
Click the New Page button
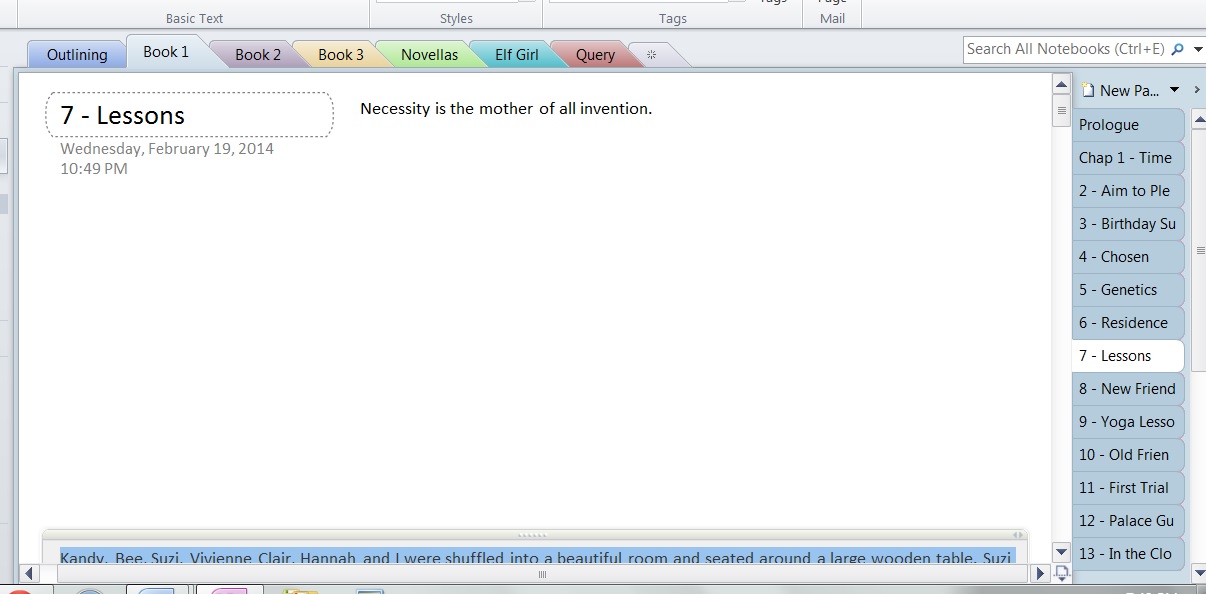[1120, 90]
